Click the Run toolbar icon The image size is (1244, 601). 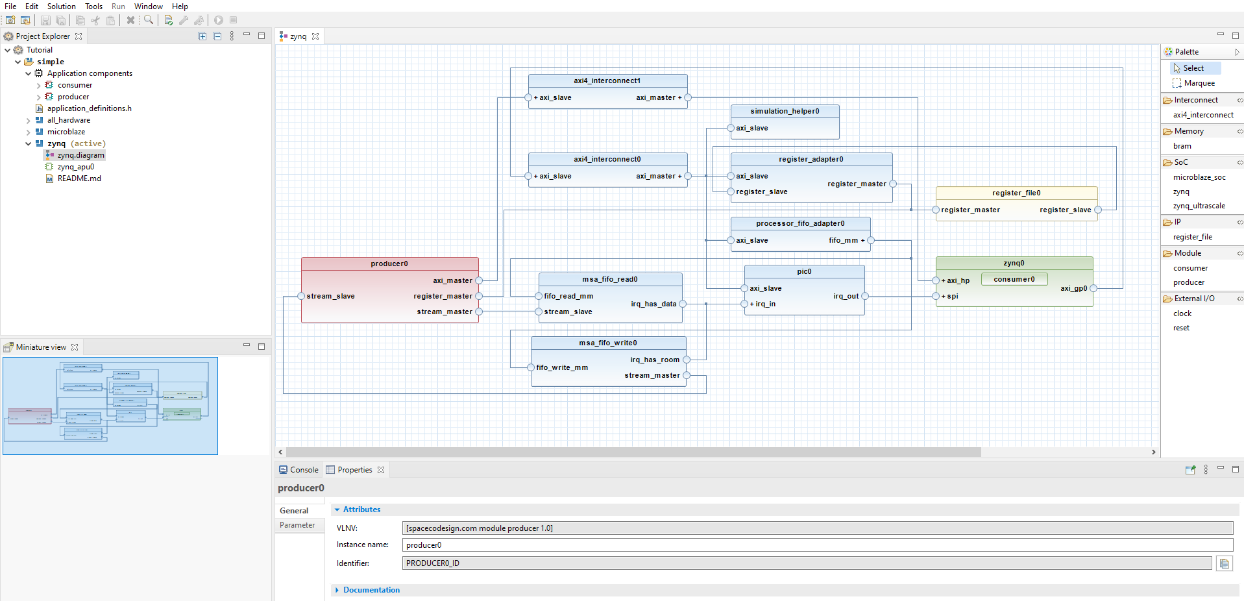point(218,18)
